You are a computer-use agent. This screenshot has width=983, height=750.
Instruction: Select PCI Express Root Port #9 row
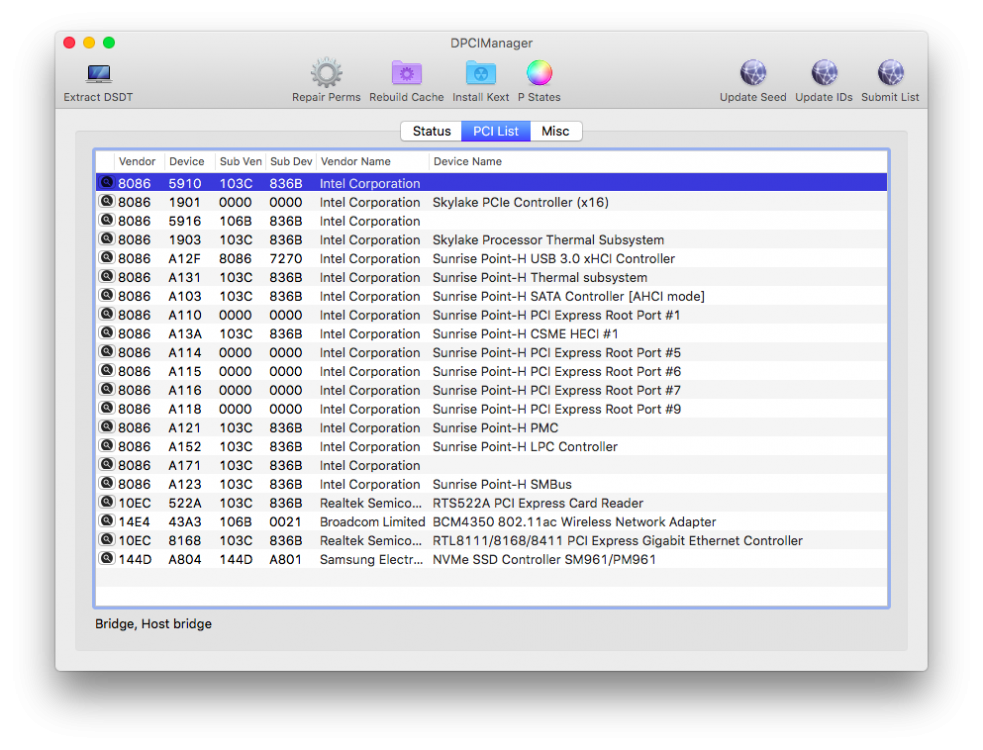click(x=492, y=409)
